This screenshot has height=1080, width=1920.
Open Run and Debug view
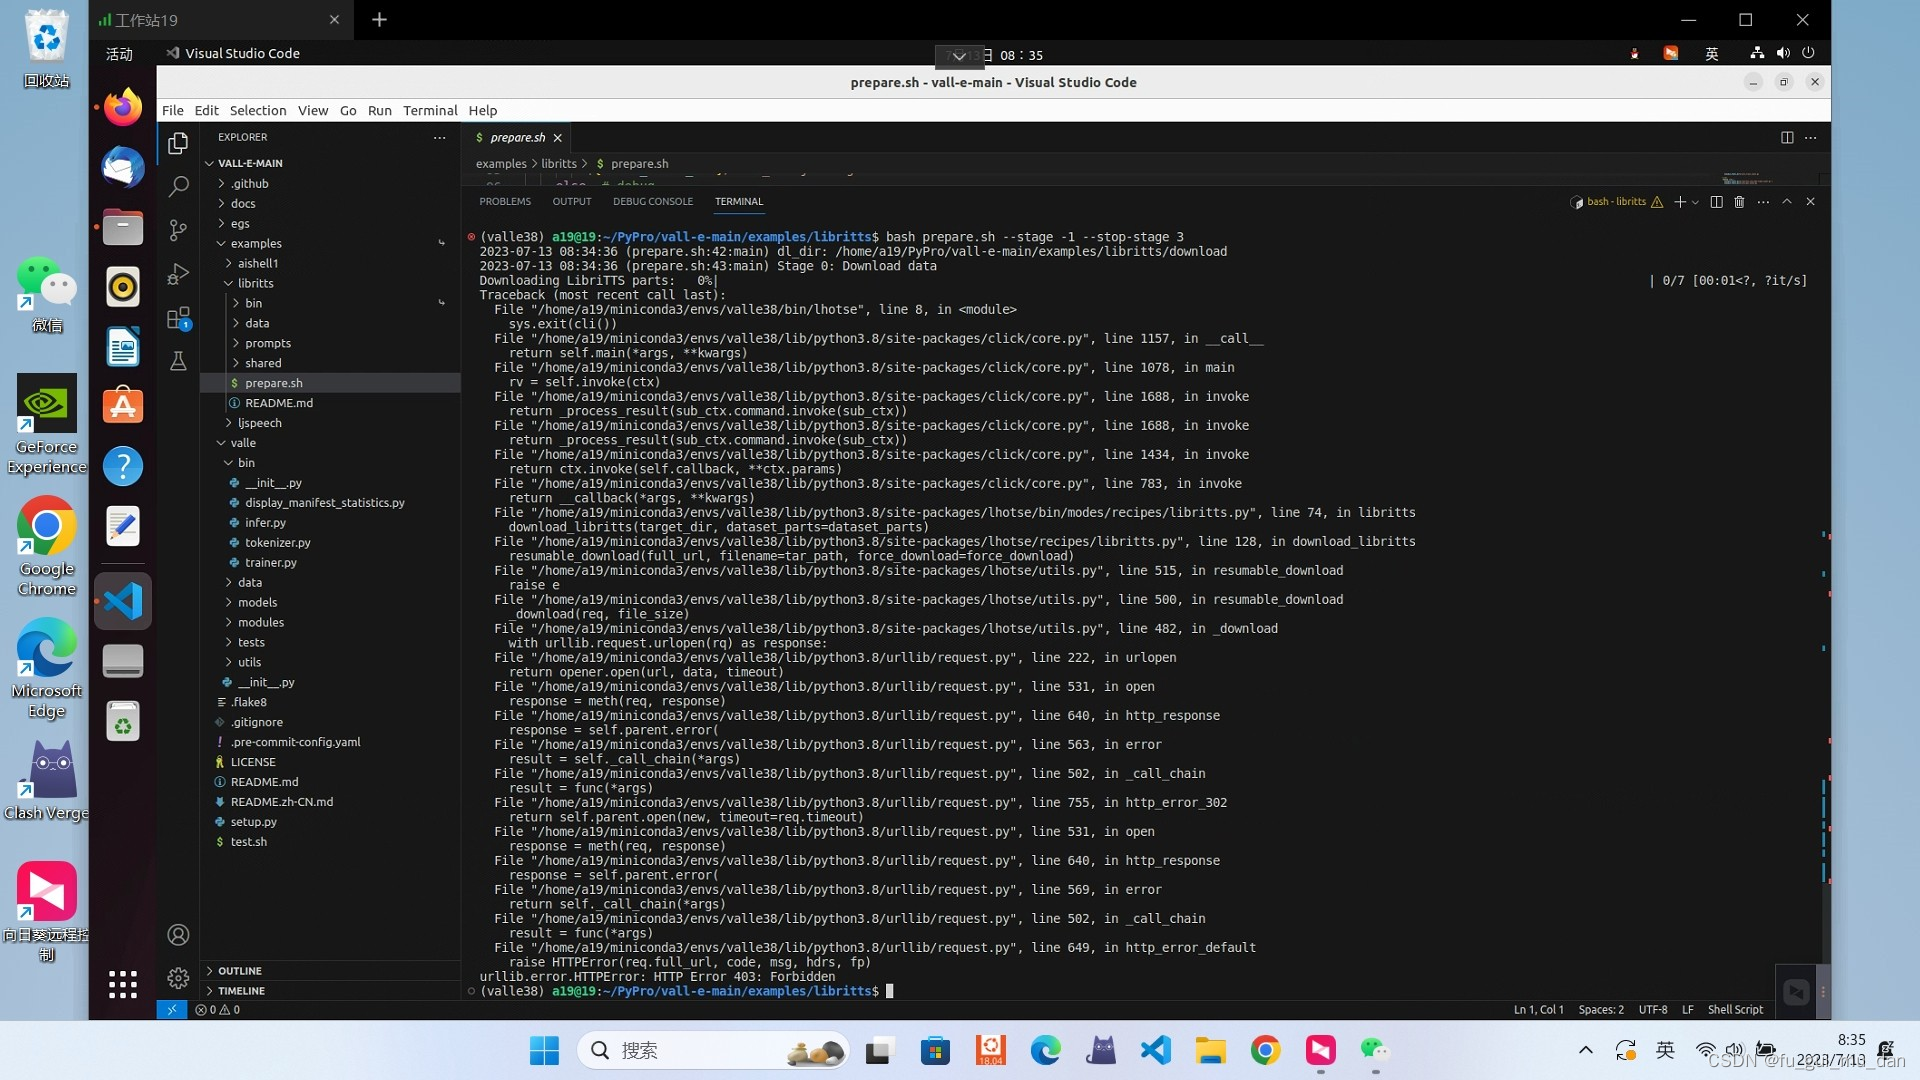coord(178,274)
